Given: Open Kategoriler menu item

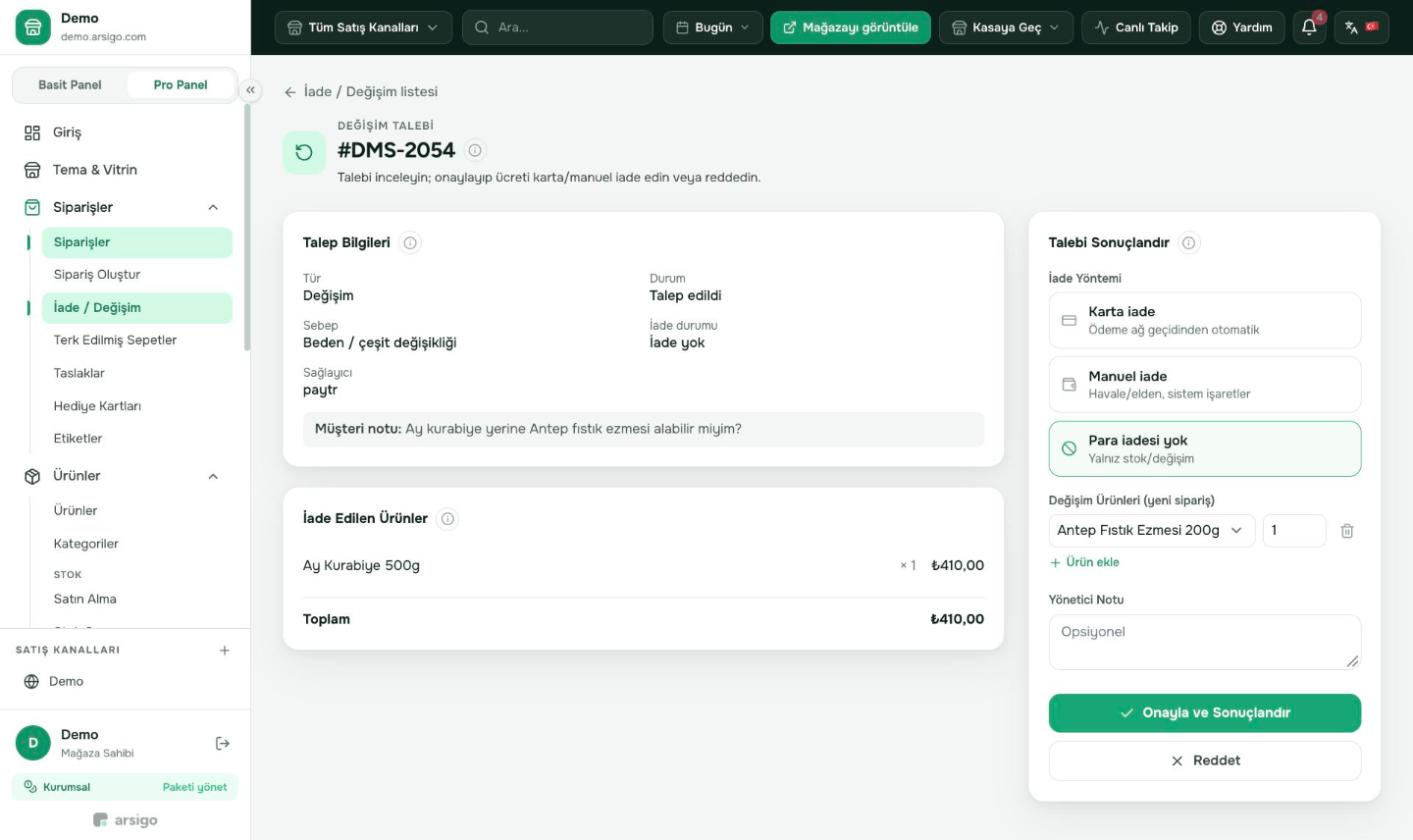Looking at the screenshot, I should pyautogui.click(x=137, y=544).
